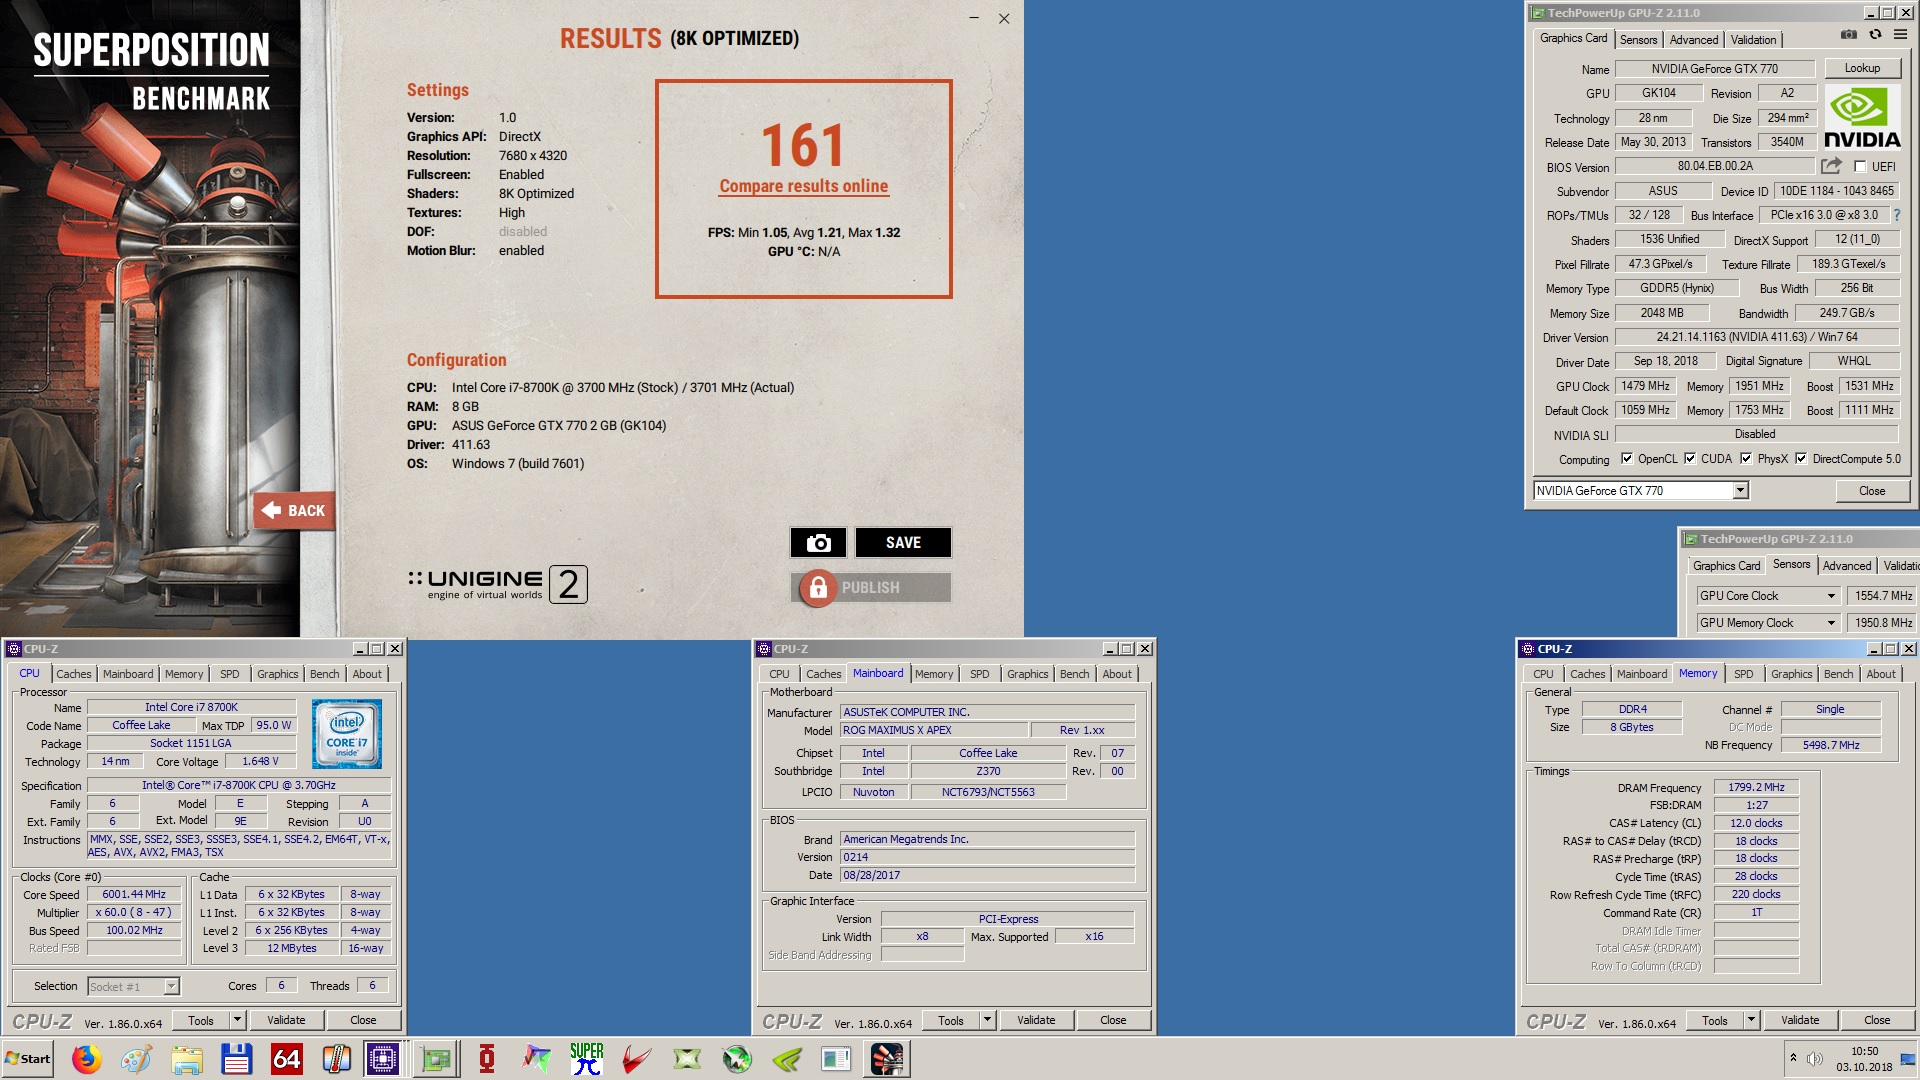
Task: Click the locked Publish icon in Superposition
Action: [817, 588]
